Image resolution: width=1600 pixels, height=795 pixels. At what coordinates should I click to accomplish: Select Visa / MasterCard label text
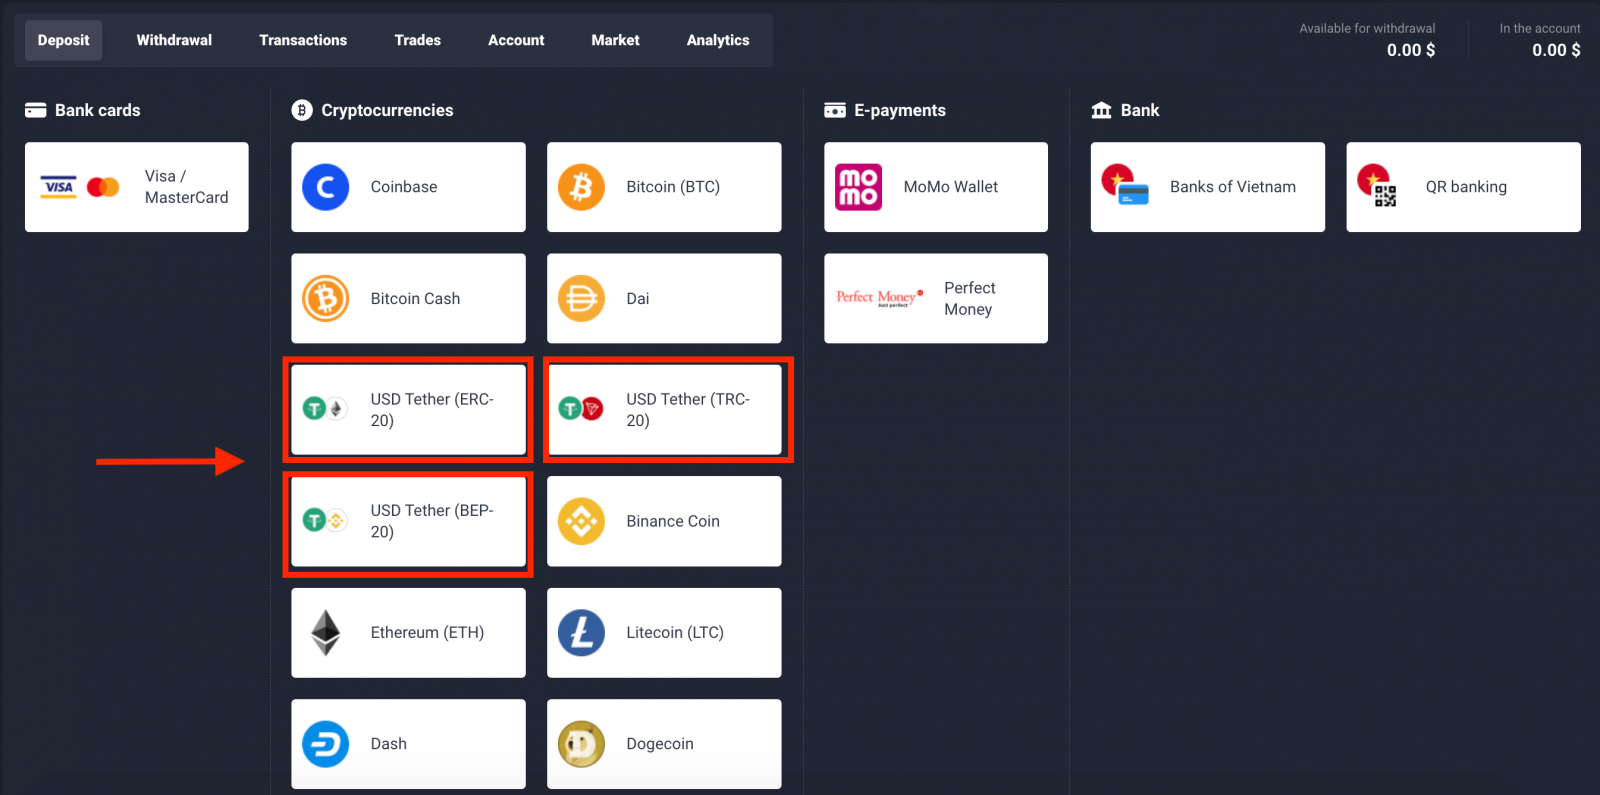pos(187,187)
